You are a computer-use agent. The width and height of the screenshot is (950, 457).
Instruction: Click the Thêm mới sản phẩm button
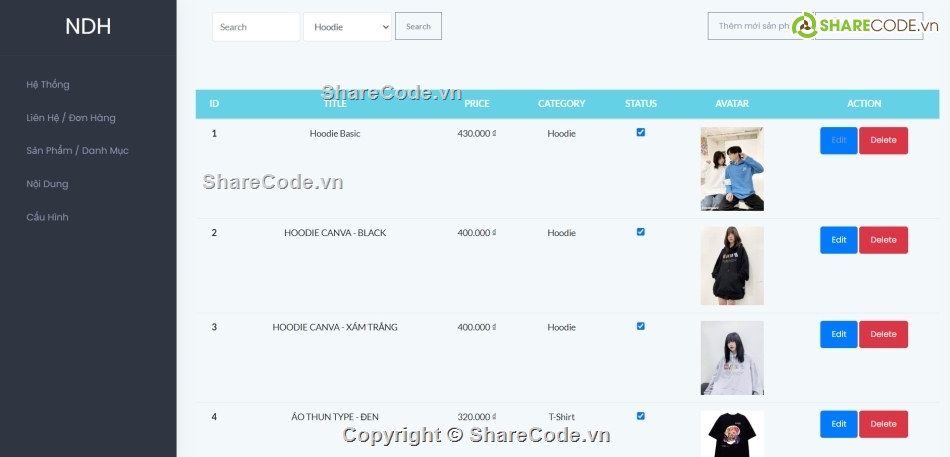pyautogui.click(x=760, y=26)
